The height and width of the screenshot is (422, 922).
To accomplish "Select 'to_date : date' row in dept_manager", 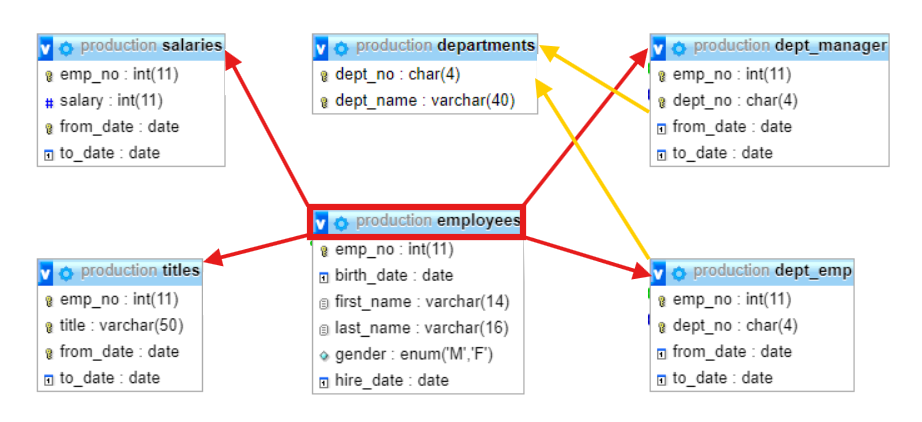I will [x=769, y=153].
